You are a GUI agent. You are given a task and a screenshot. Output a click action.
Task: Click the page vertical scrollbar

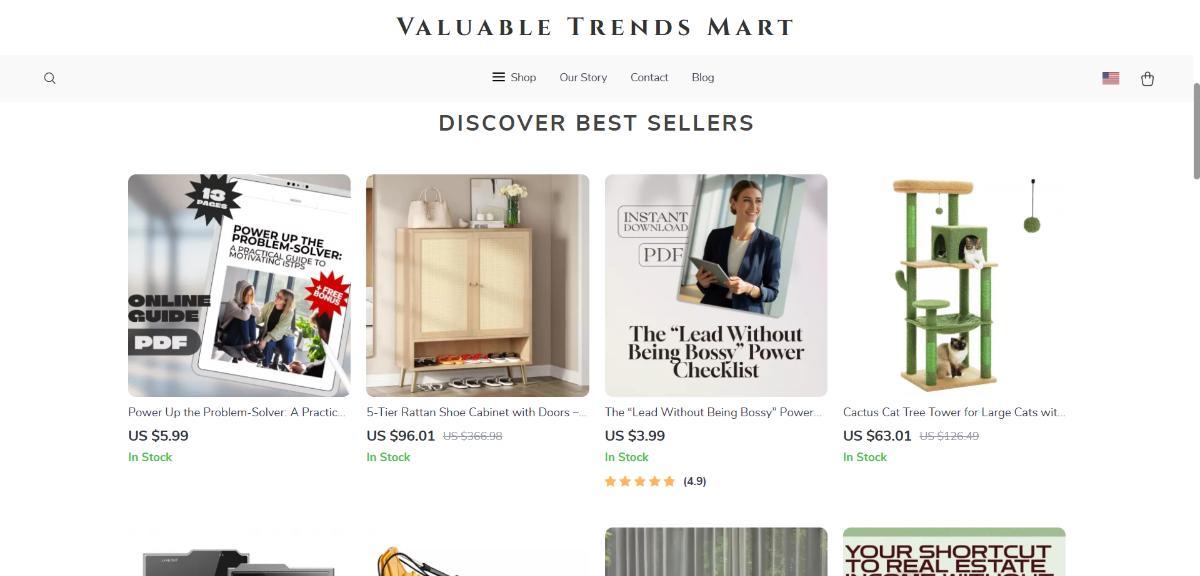(x=1195, y=130)
